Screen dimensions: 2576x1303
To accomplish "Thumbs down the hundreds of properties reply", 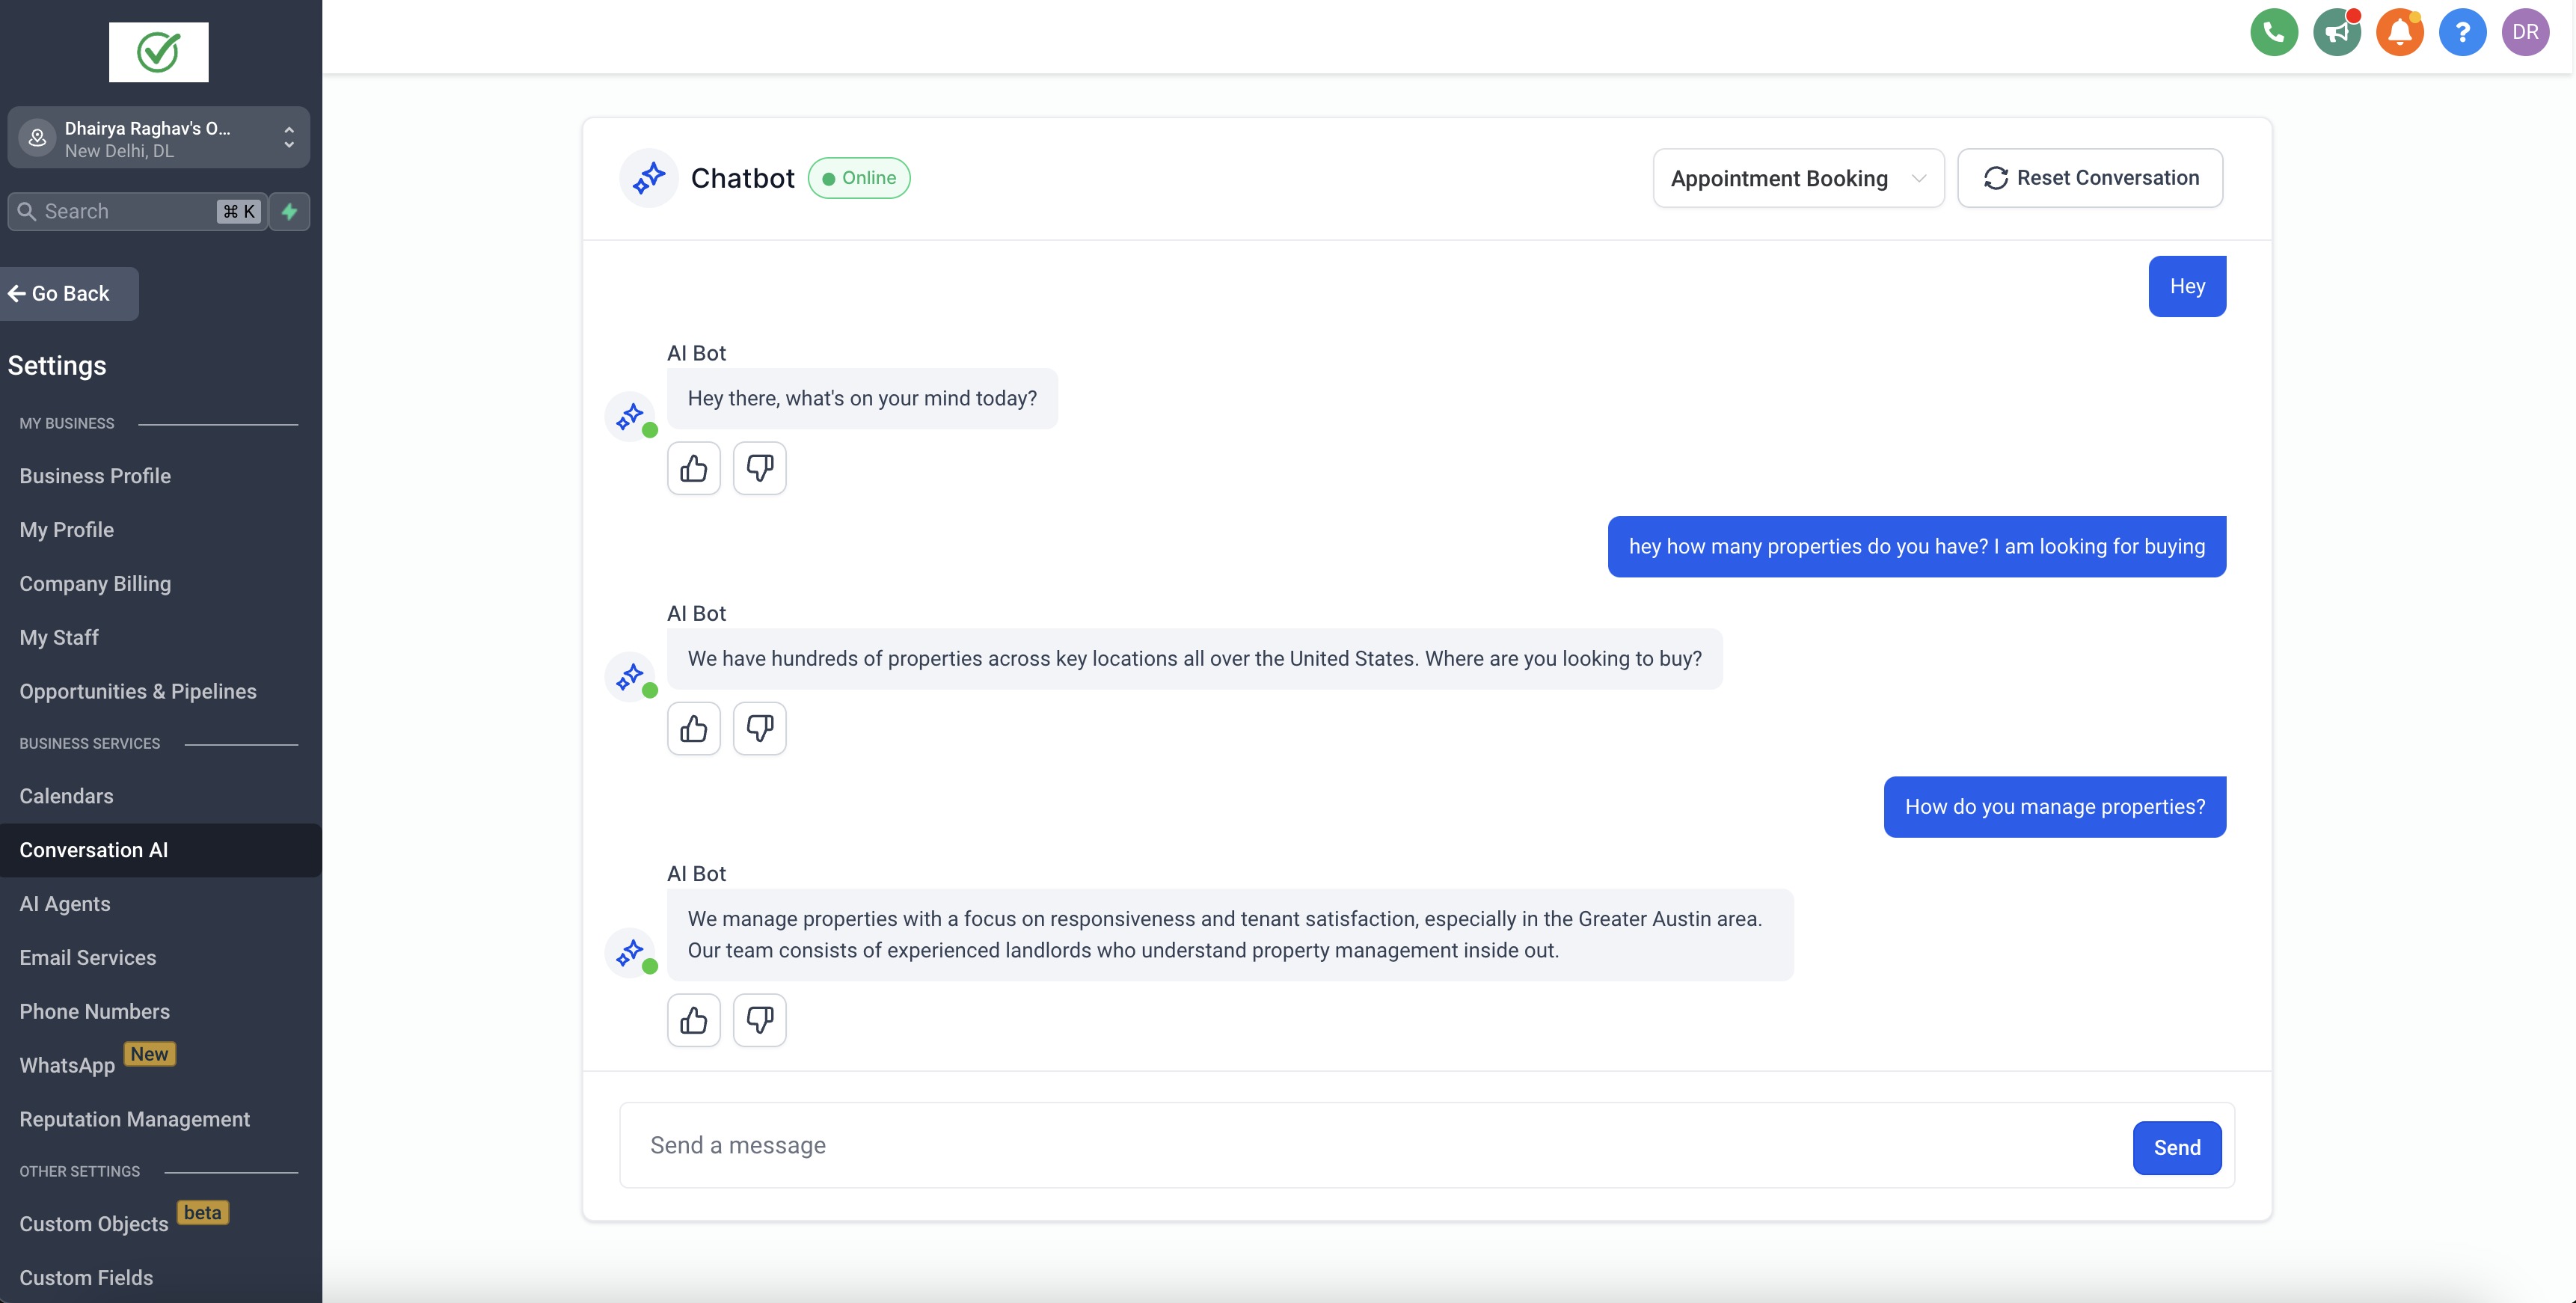I will point(759,728).
